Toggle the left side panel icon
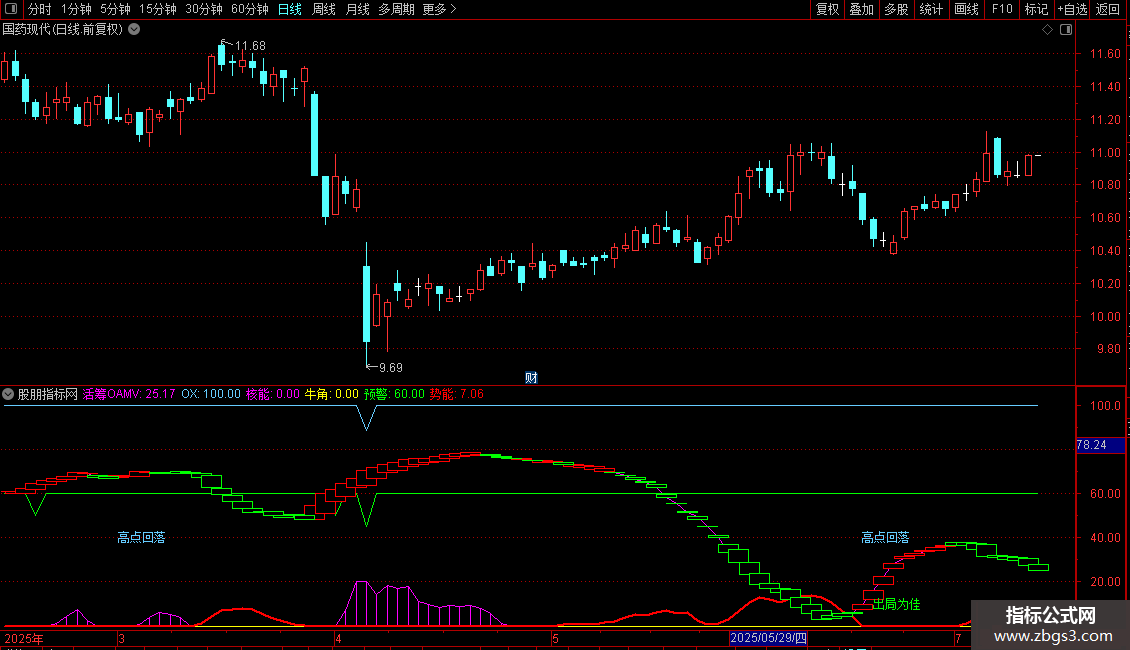 (11, 9)
